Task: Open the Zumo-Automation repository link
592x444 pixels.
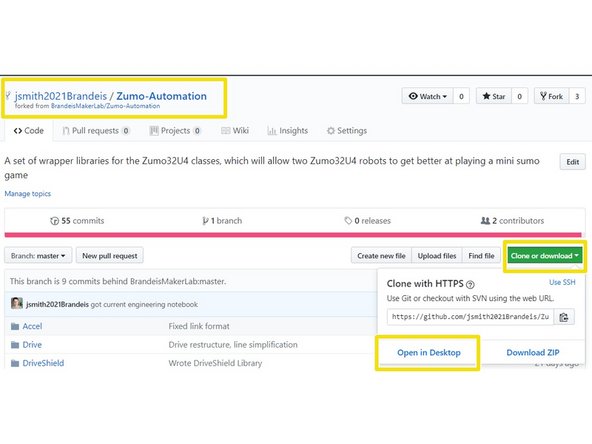Action: point(161,96)
